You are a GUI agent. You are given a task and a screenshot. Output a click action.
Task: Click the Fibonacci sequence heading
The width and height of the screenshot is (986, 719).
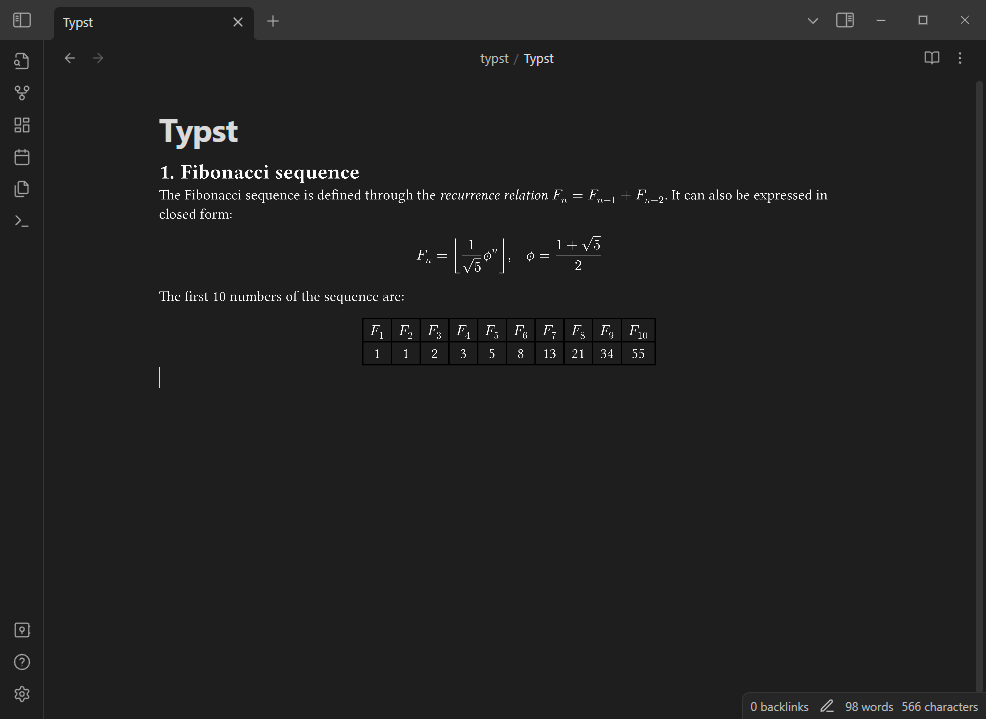259,172
